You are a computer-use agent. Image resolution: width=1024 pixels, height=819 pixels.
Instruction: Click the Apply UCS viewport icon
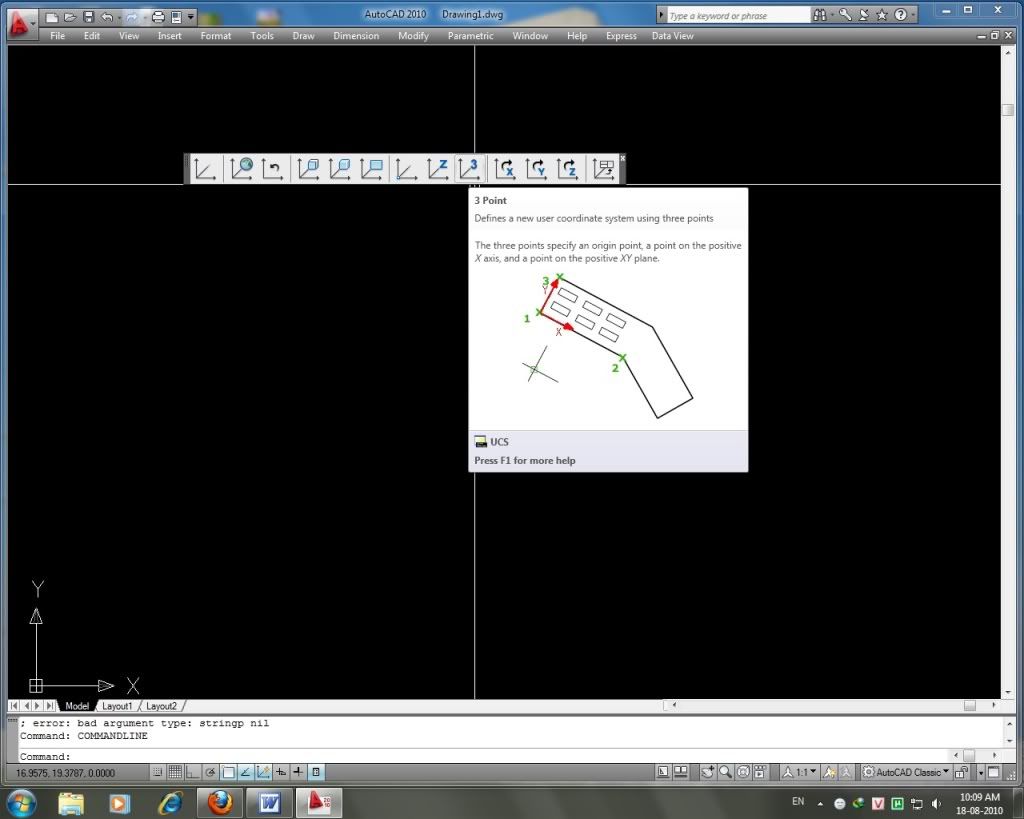click(x=603, y=169)
